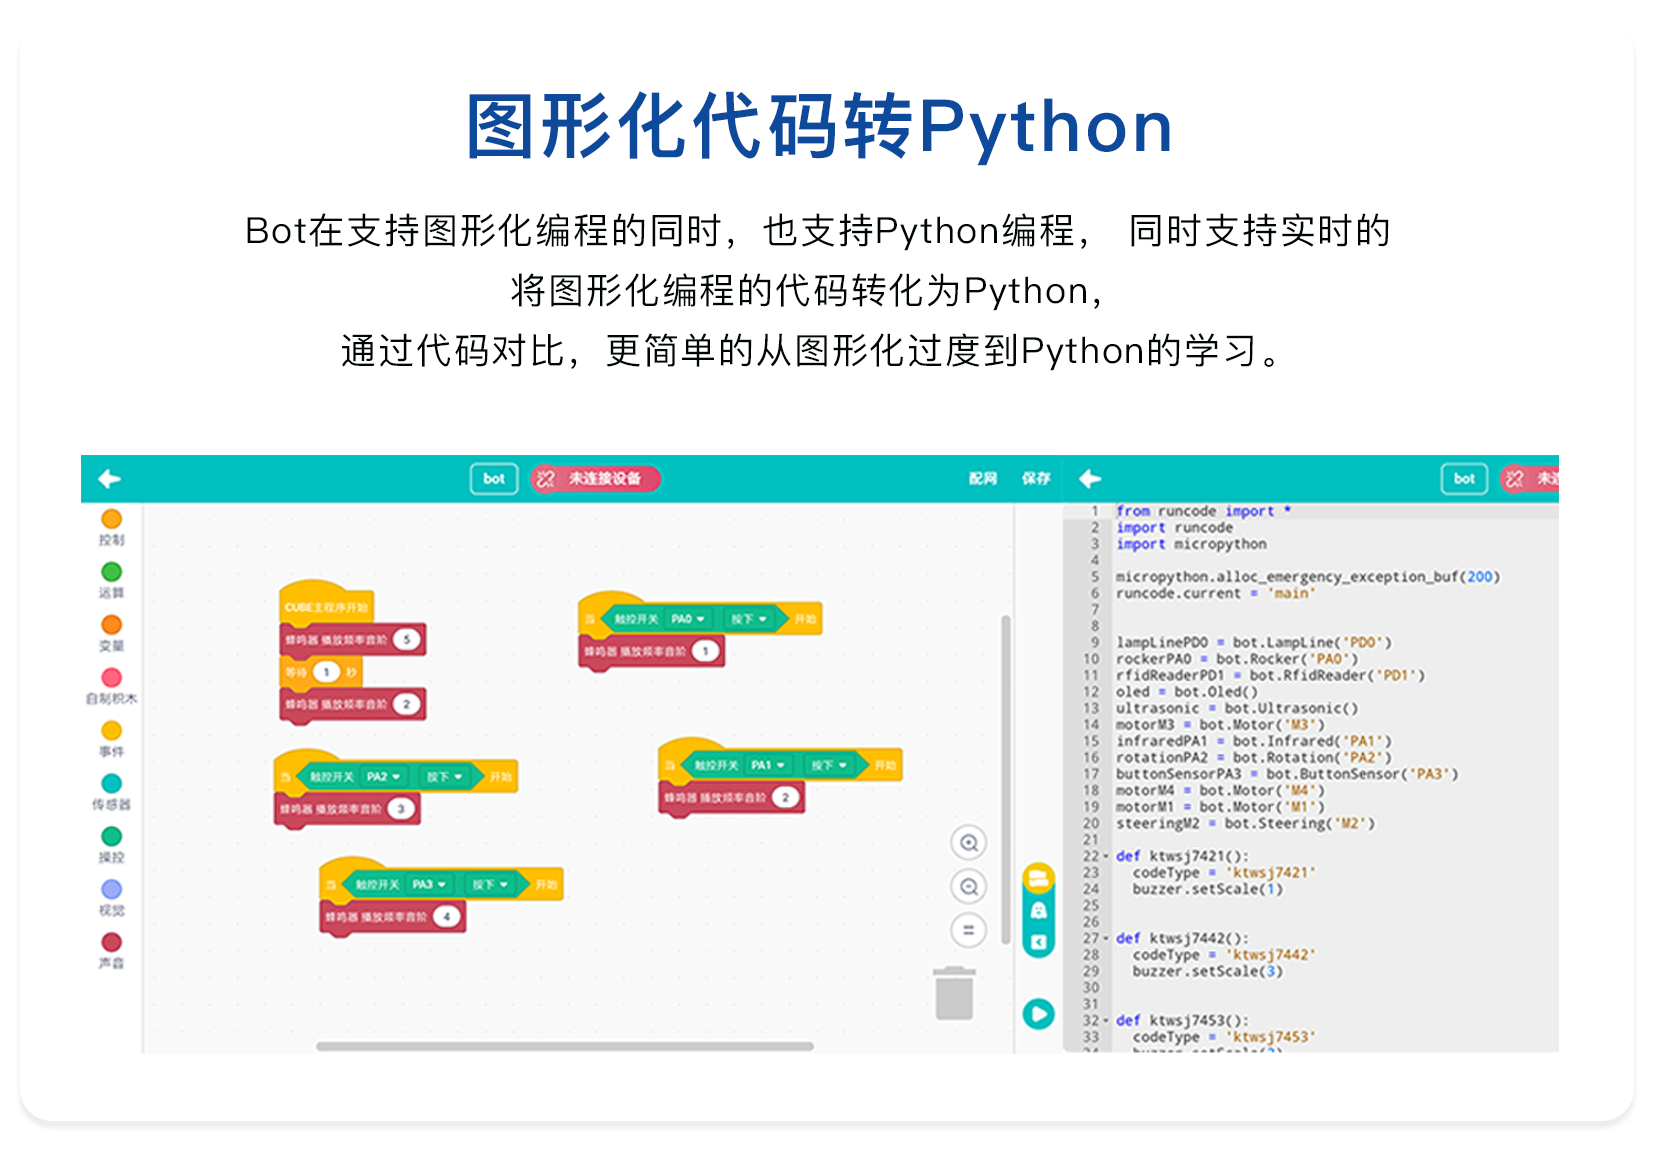This screenshot has width=1656, height=1157.
Task: Open the PA2 port dropdown
Action: coord(383,777)
